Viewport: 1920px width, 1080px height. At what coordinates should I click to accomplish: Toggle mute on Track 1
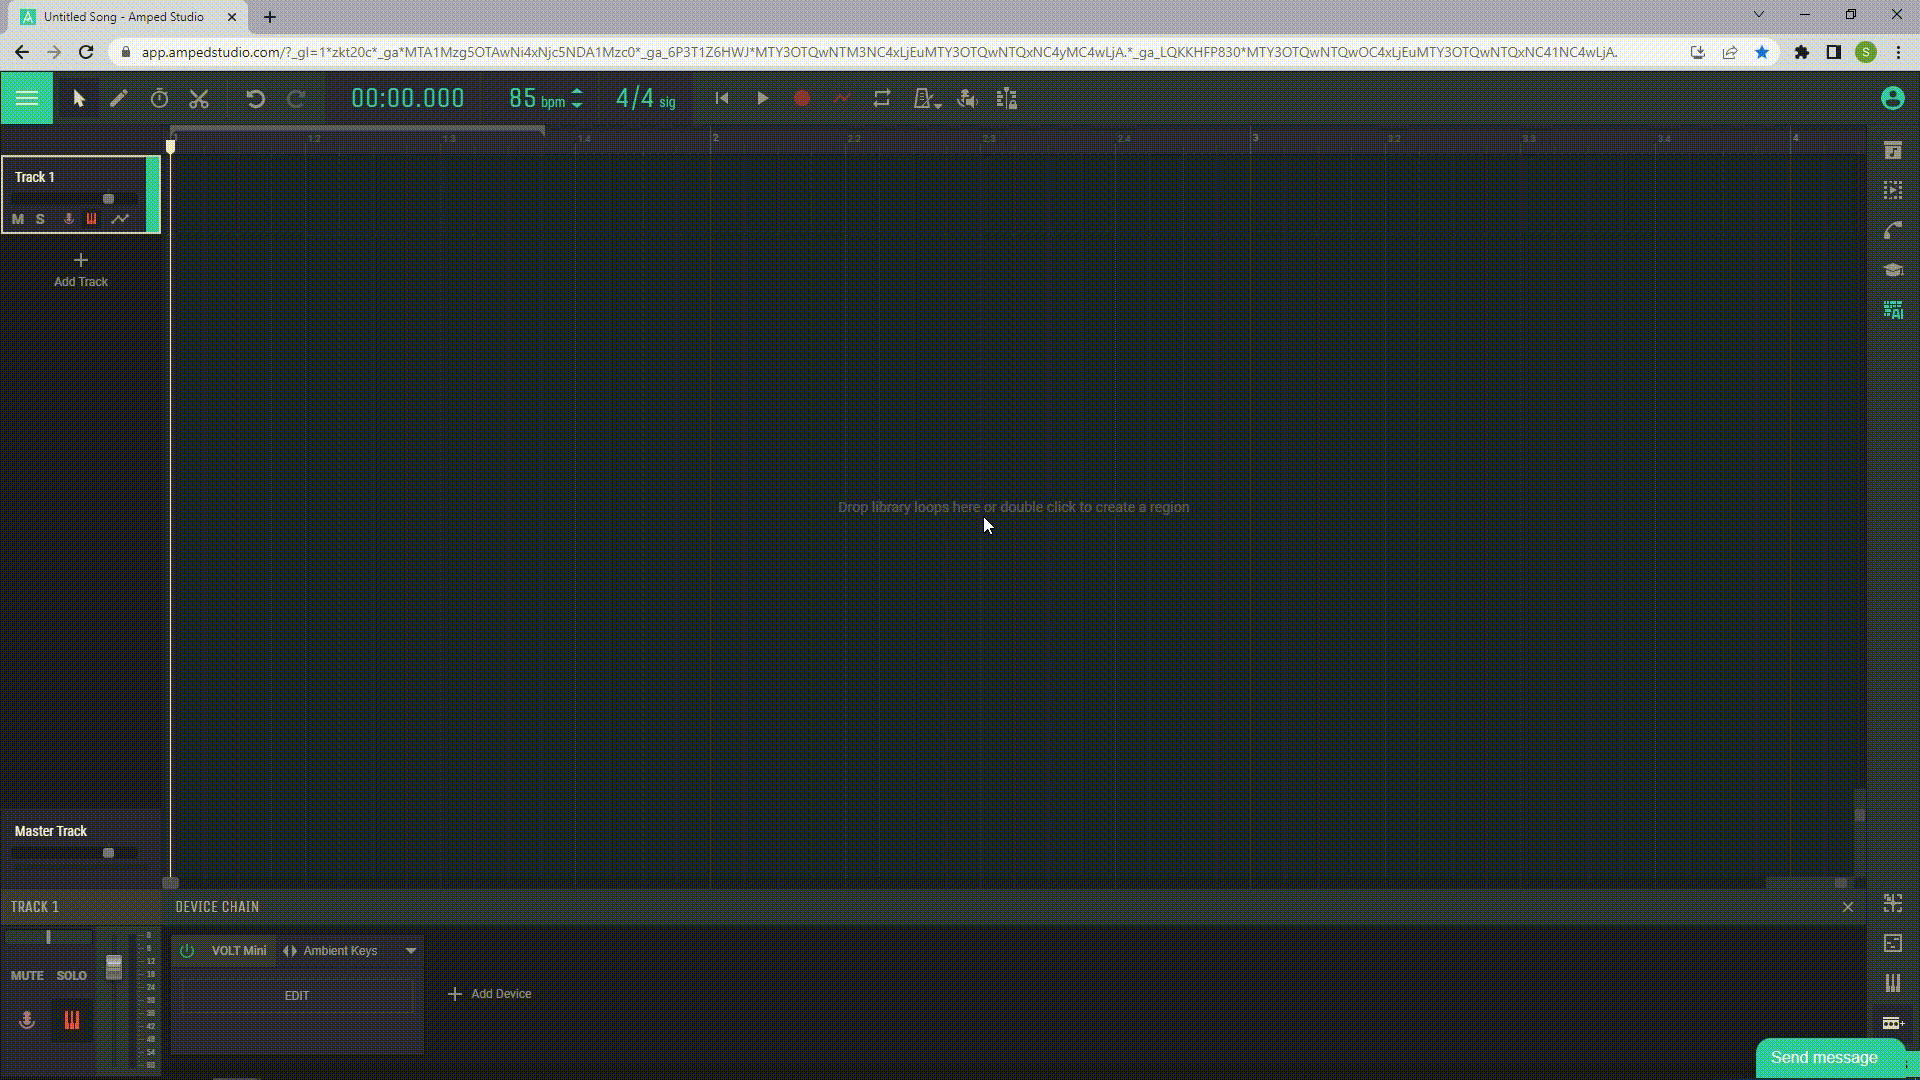(17, 218)
